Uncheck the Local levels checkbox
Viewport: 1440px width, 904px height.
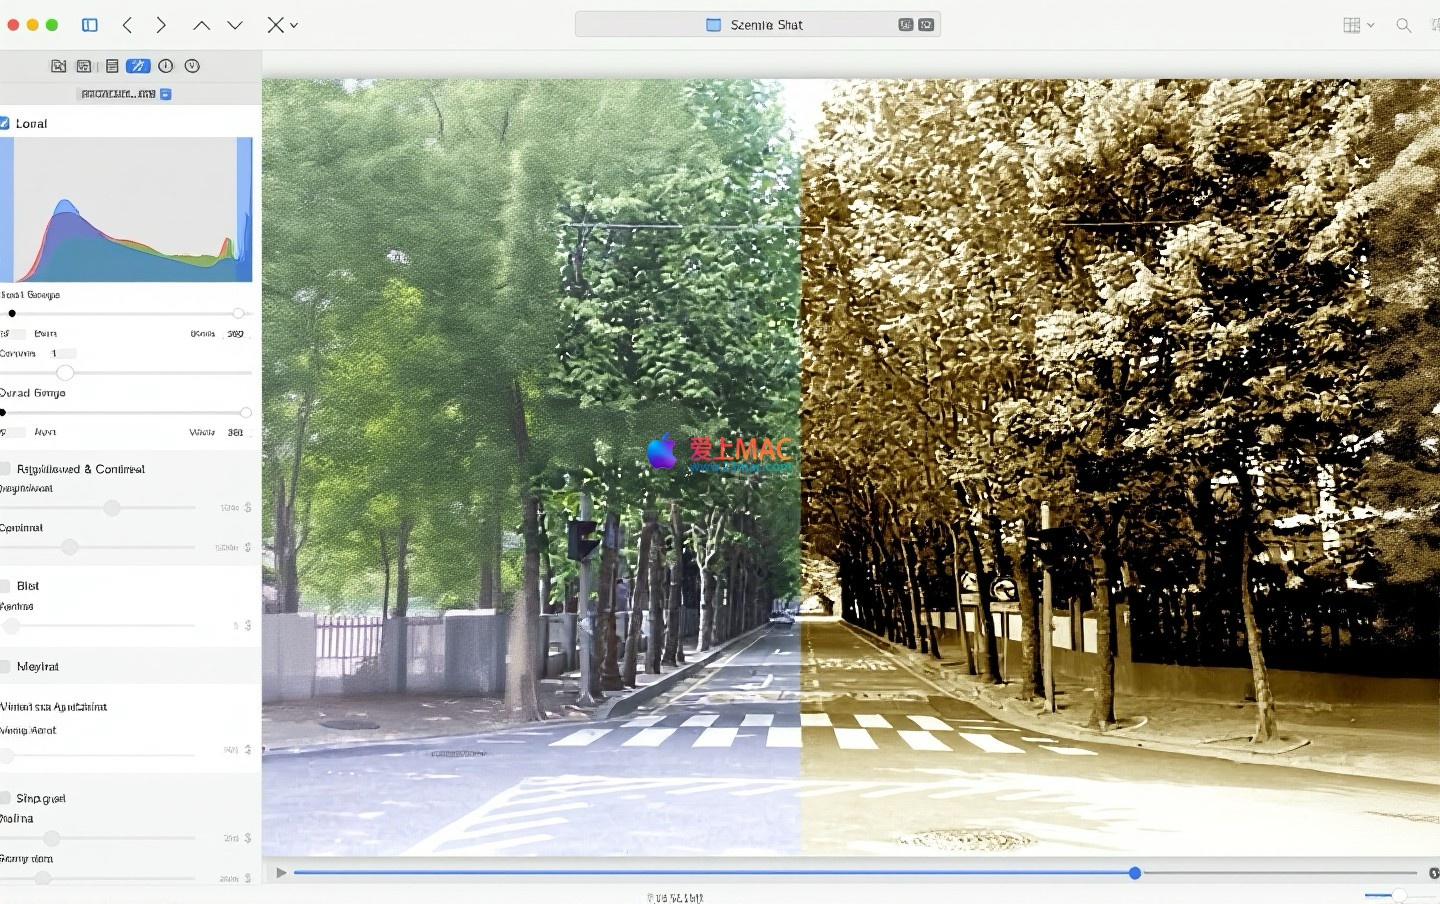[5, 124]
